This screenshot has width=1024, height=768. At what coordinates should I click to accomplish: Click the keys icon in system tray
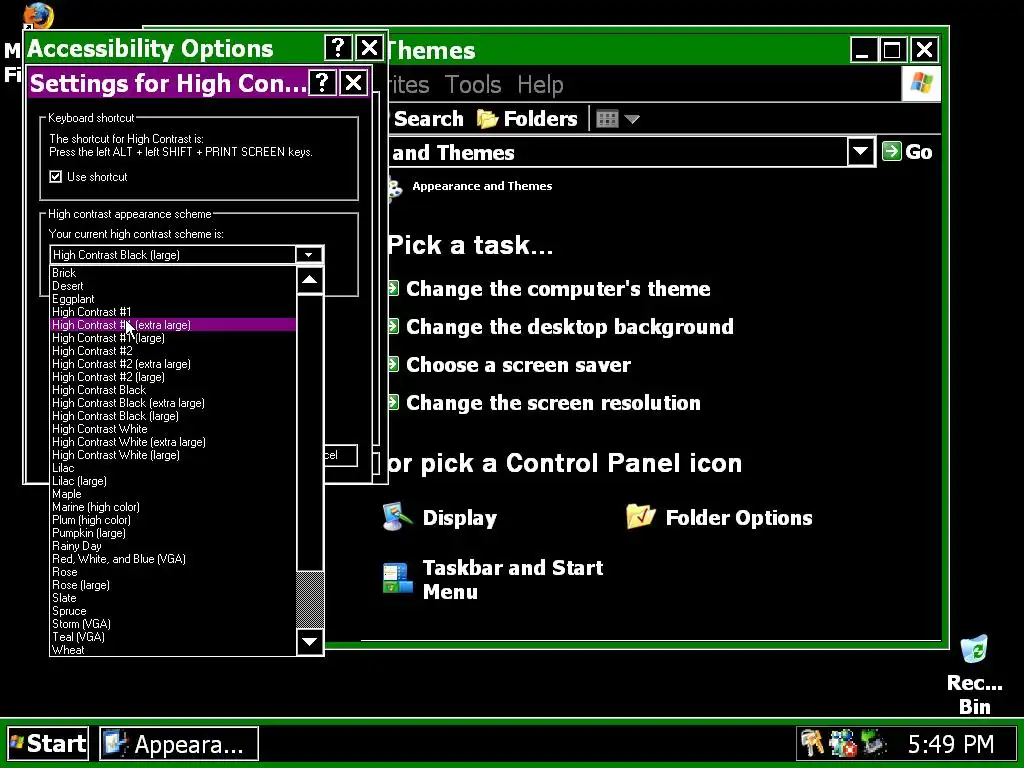click(812, 743)
